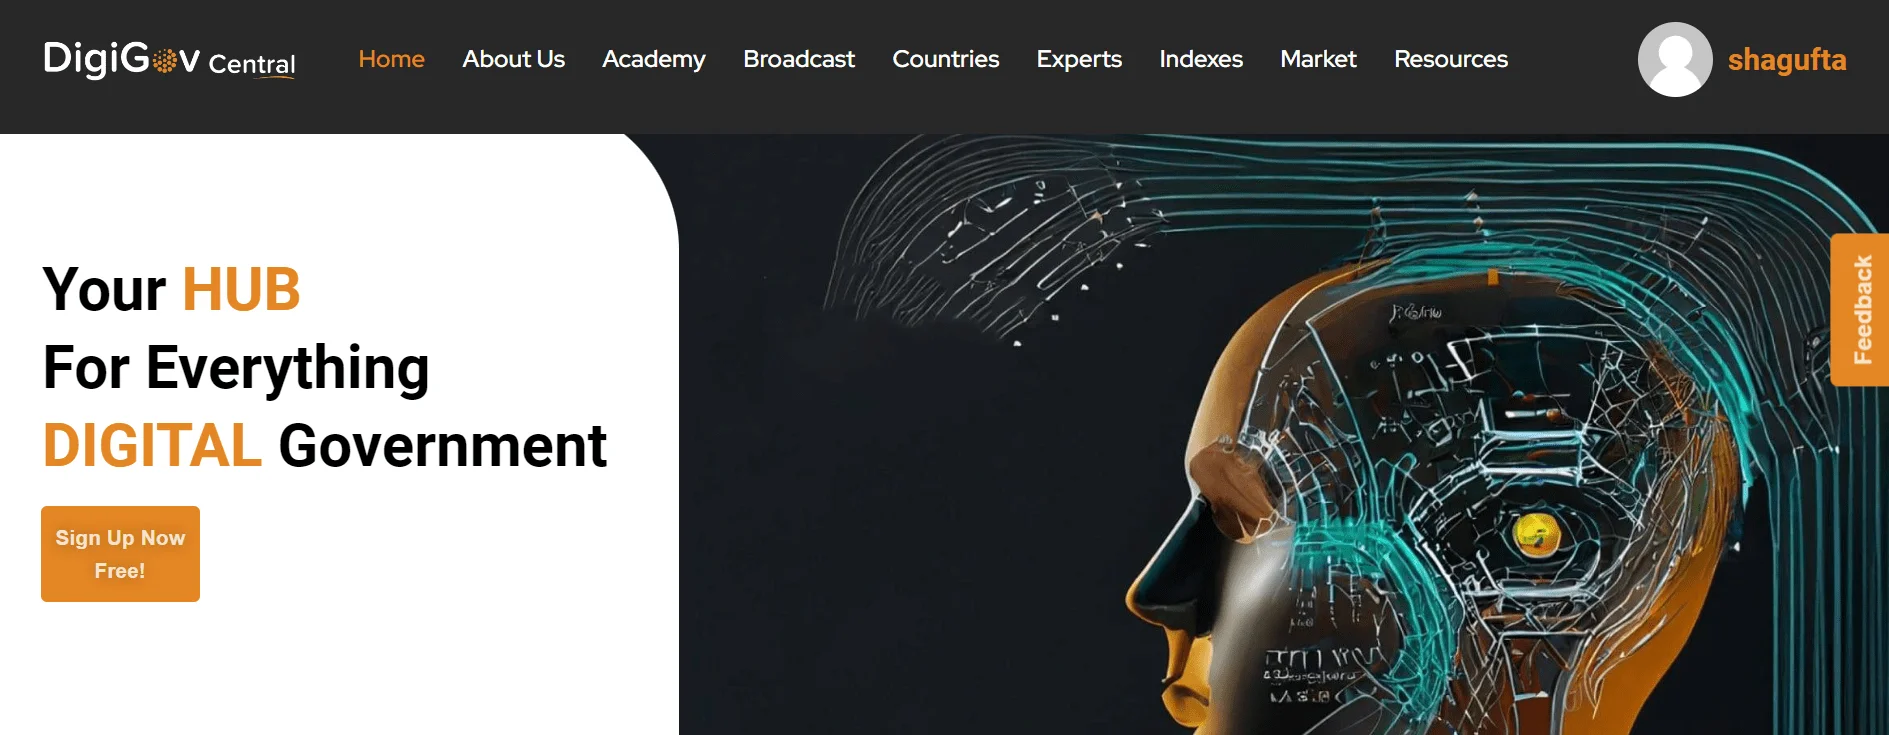Click the shagufta username link
Image resolution: width=1889 pixels, height=735 pixels.
pos(1786,60)
